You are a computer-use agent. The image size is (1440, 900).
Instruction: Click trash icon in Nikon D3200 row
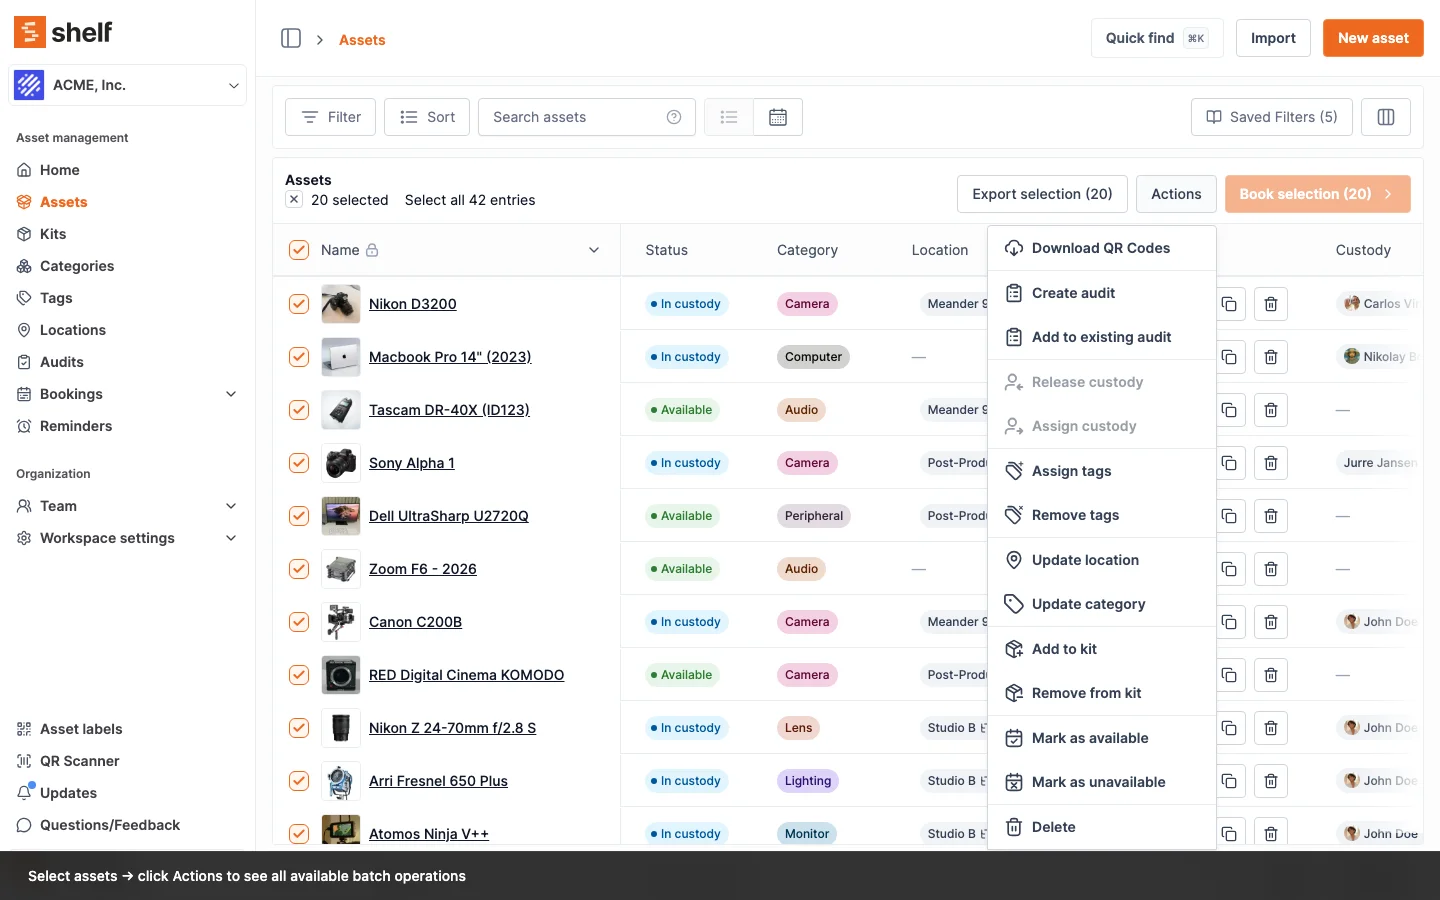click(1270, 304)
